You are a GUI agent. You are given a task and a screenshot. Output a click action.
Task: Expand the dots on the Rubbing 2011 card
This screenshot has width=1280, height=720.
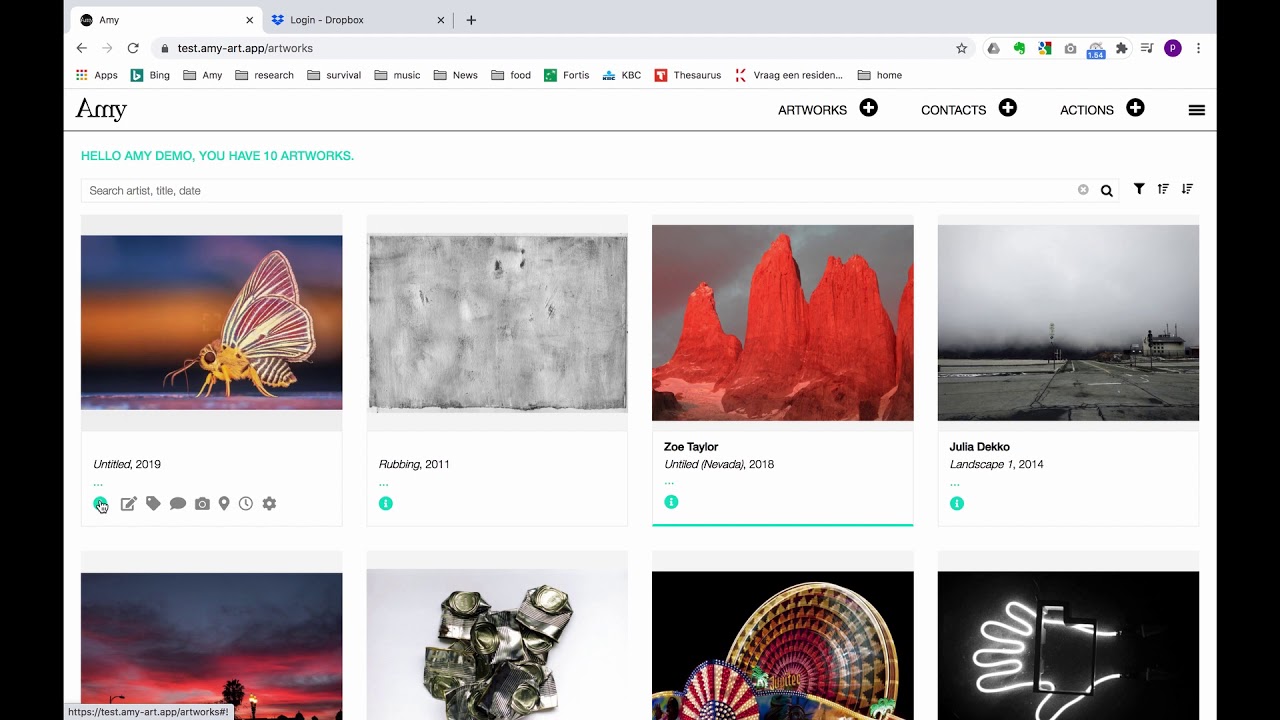[x=384, y=485]
